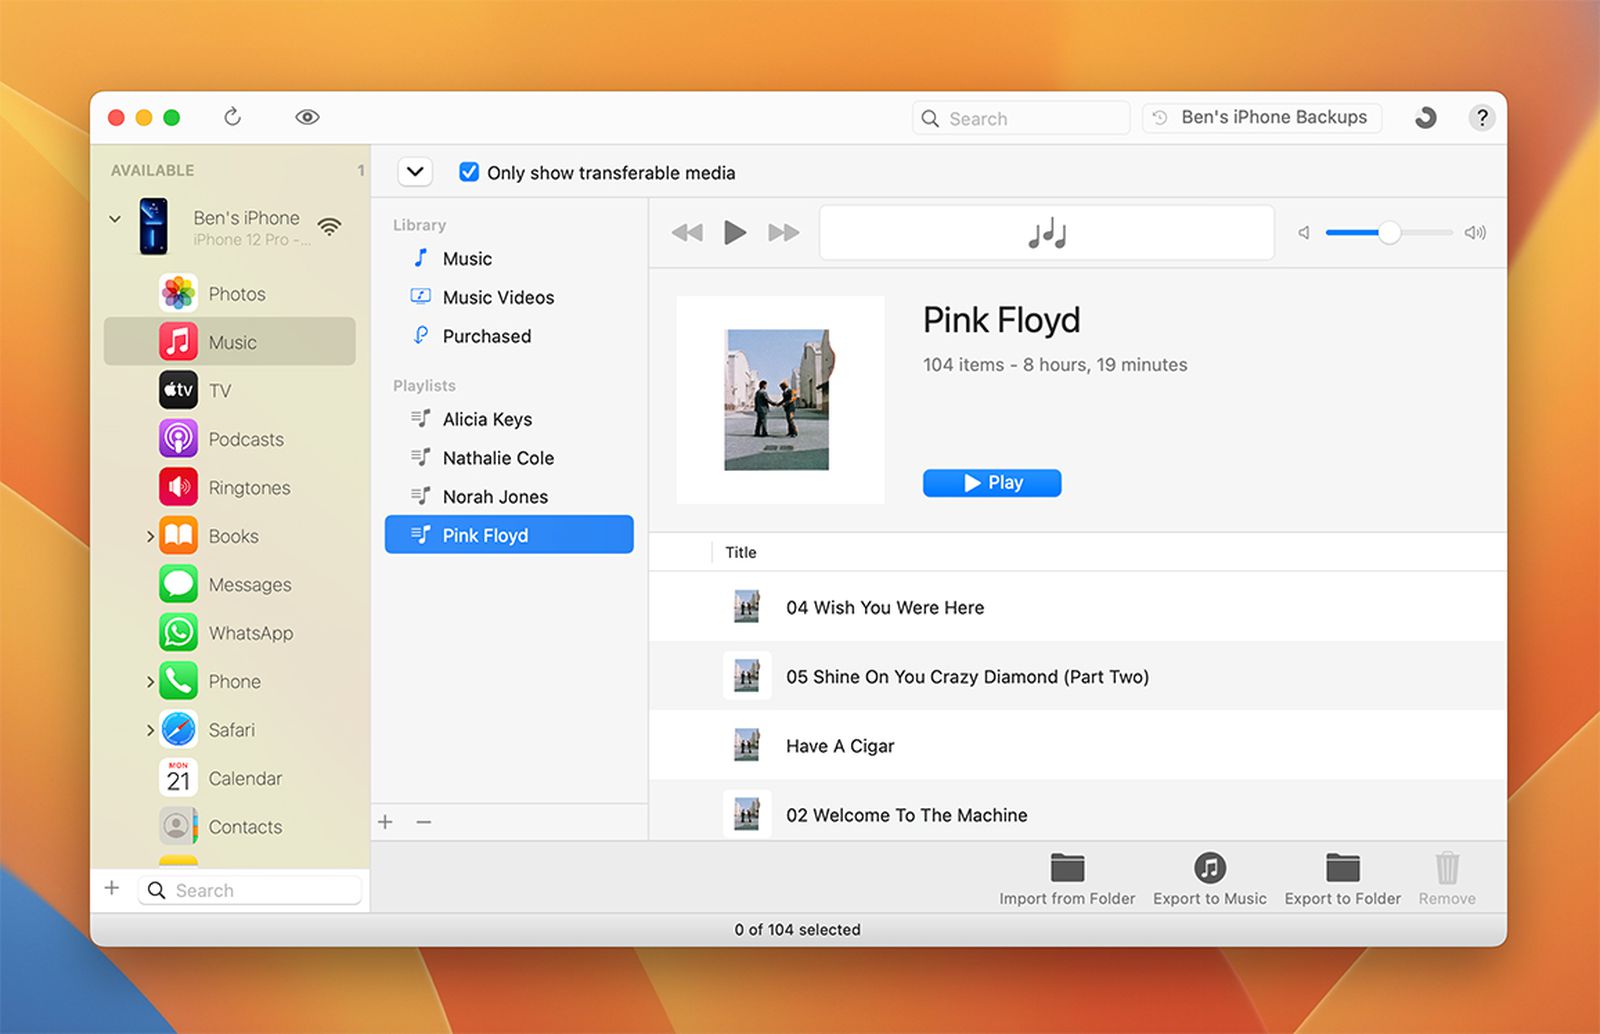Open Podcasts in the device sidebar

(x=245, y=439)
